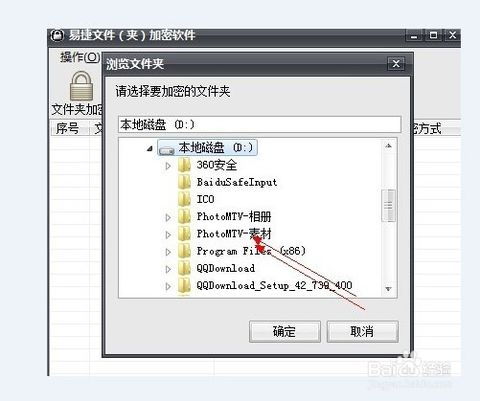This screenshot has height=401, width=480.
Task: Click the scroll down arrow in folder tree
Action: coord(388,289)
